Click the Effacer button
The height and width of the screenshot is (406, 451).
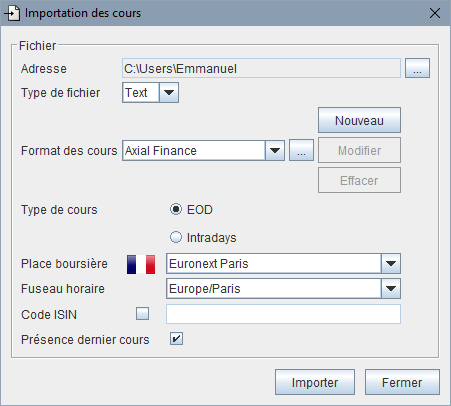pyautogui.click(x=359, y=180)
